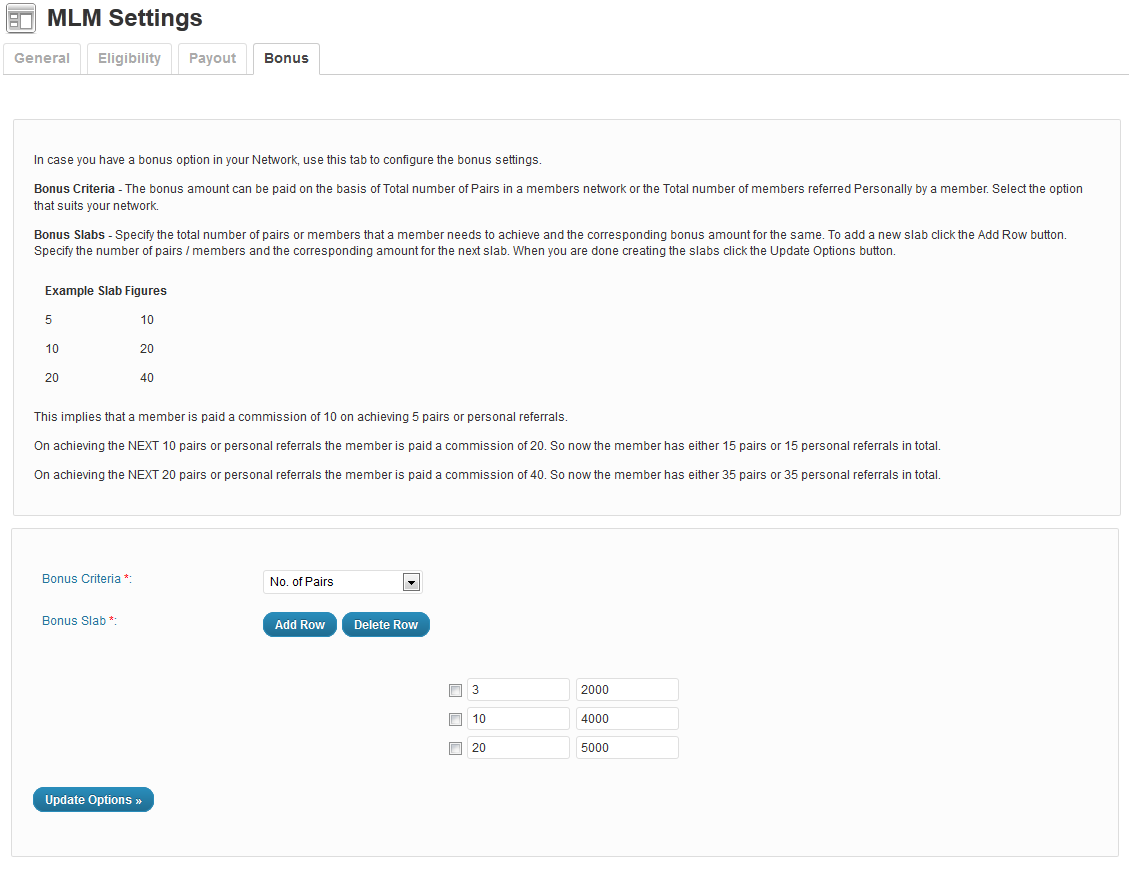The height and width of the screenshot is (875, 1129).
Task: Open the Bonus Criteria dropdown
Action: 343,582
